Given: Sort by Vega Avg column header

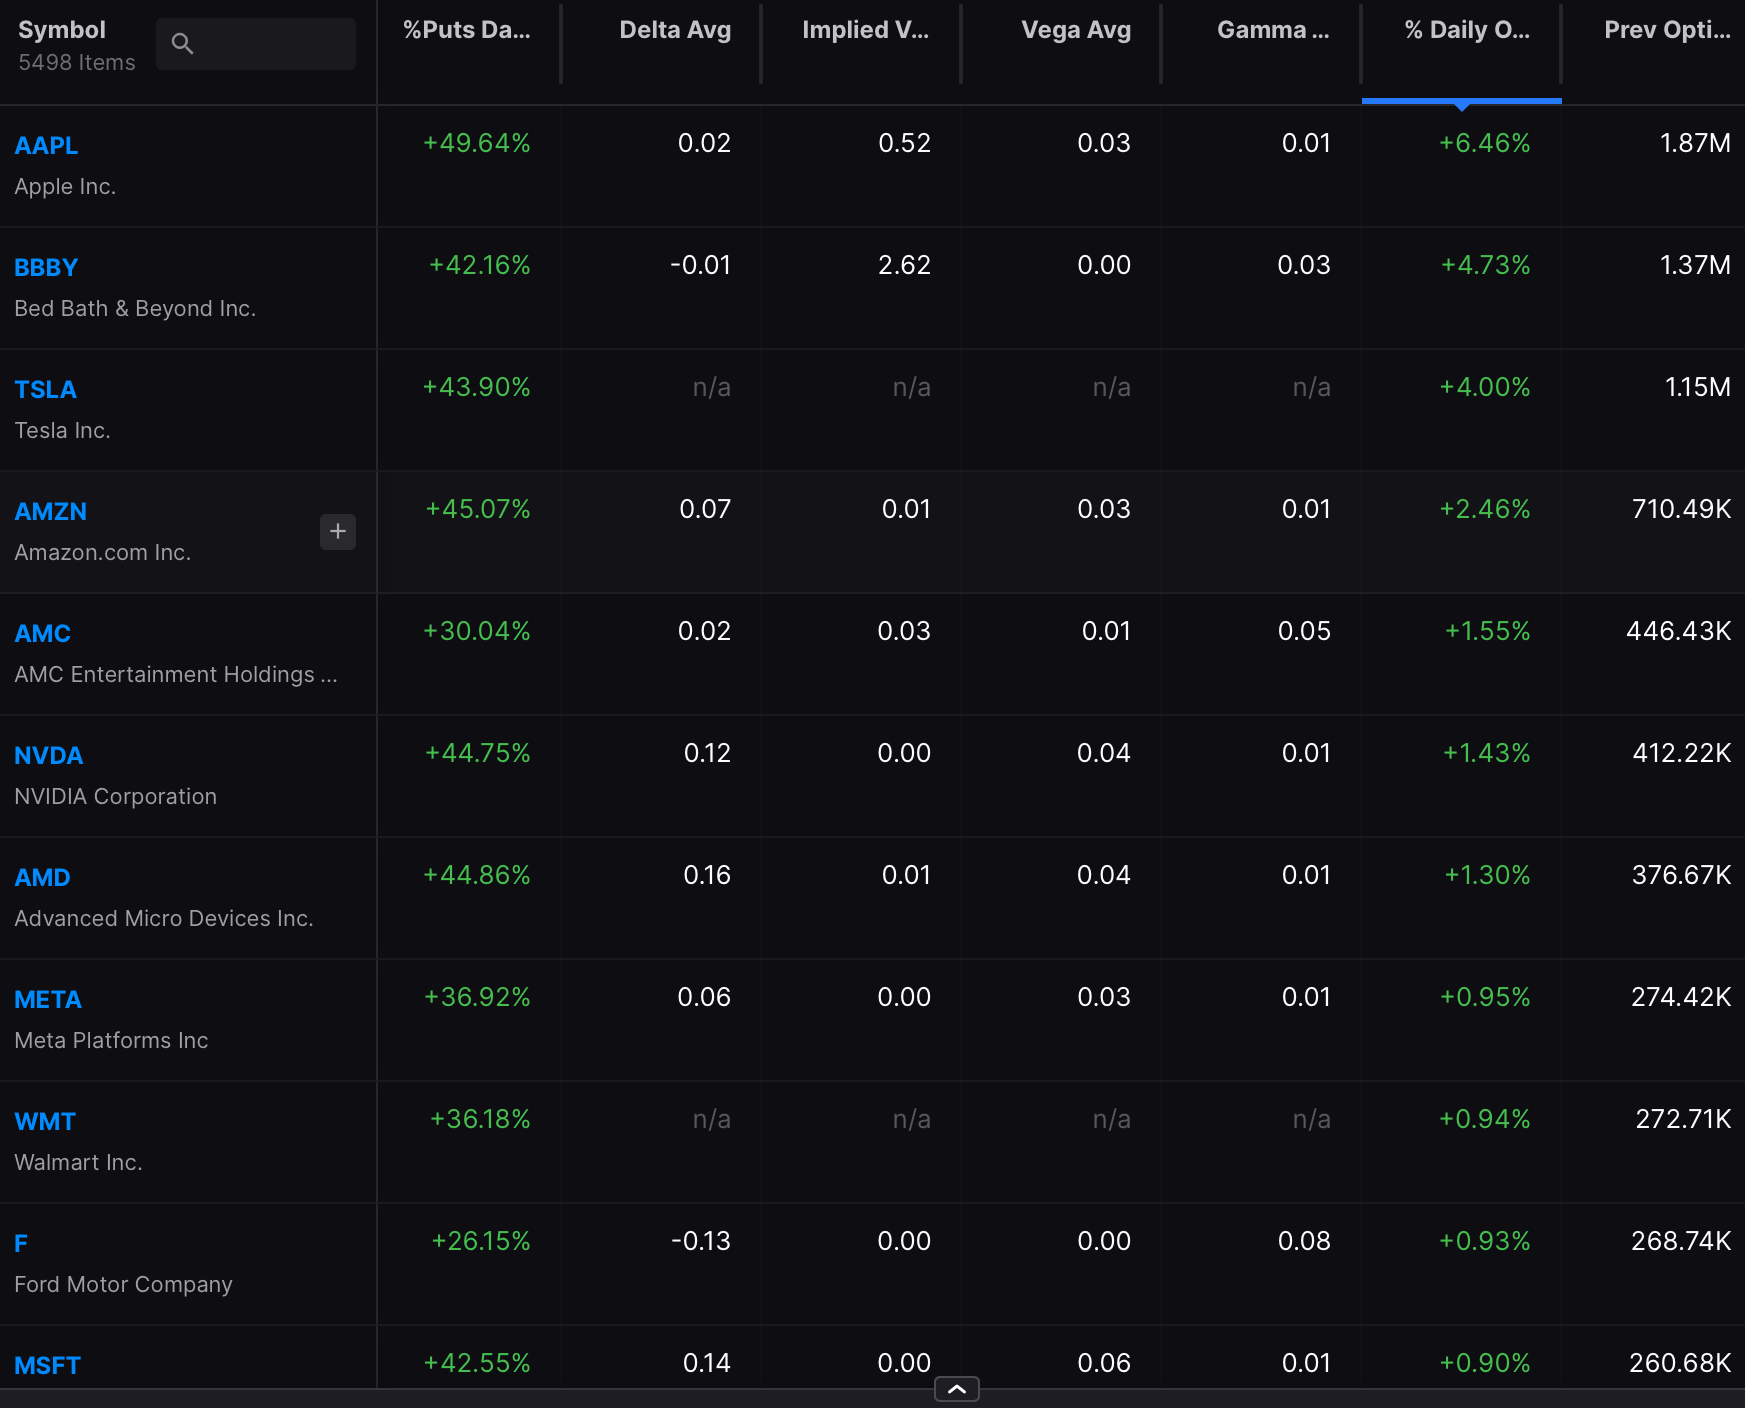Looking at the screenshot, I should [x=1076, y=30].
